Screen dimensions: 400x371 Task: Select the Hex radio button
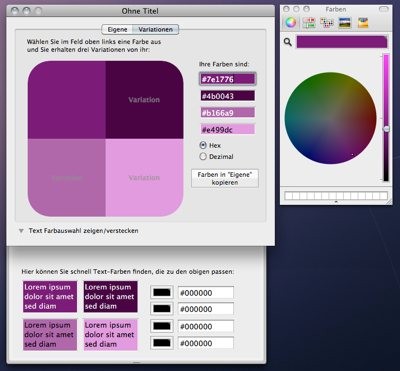[x=203, y=145]
